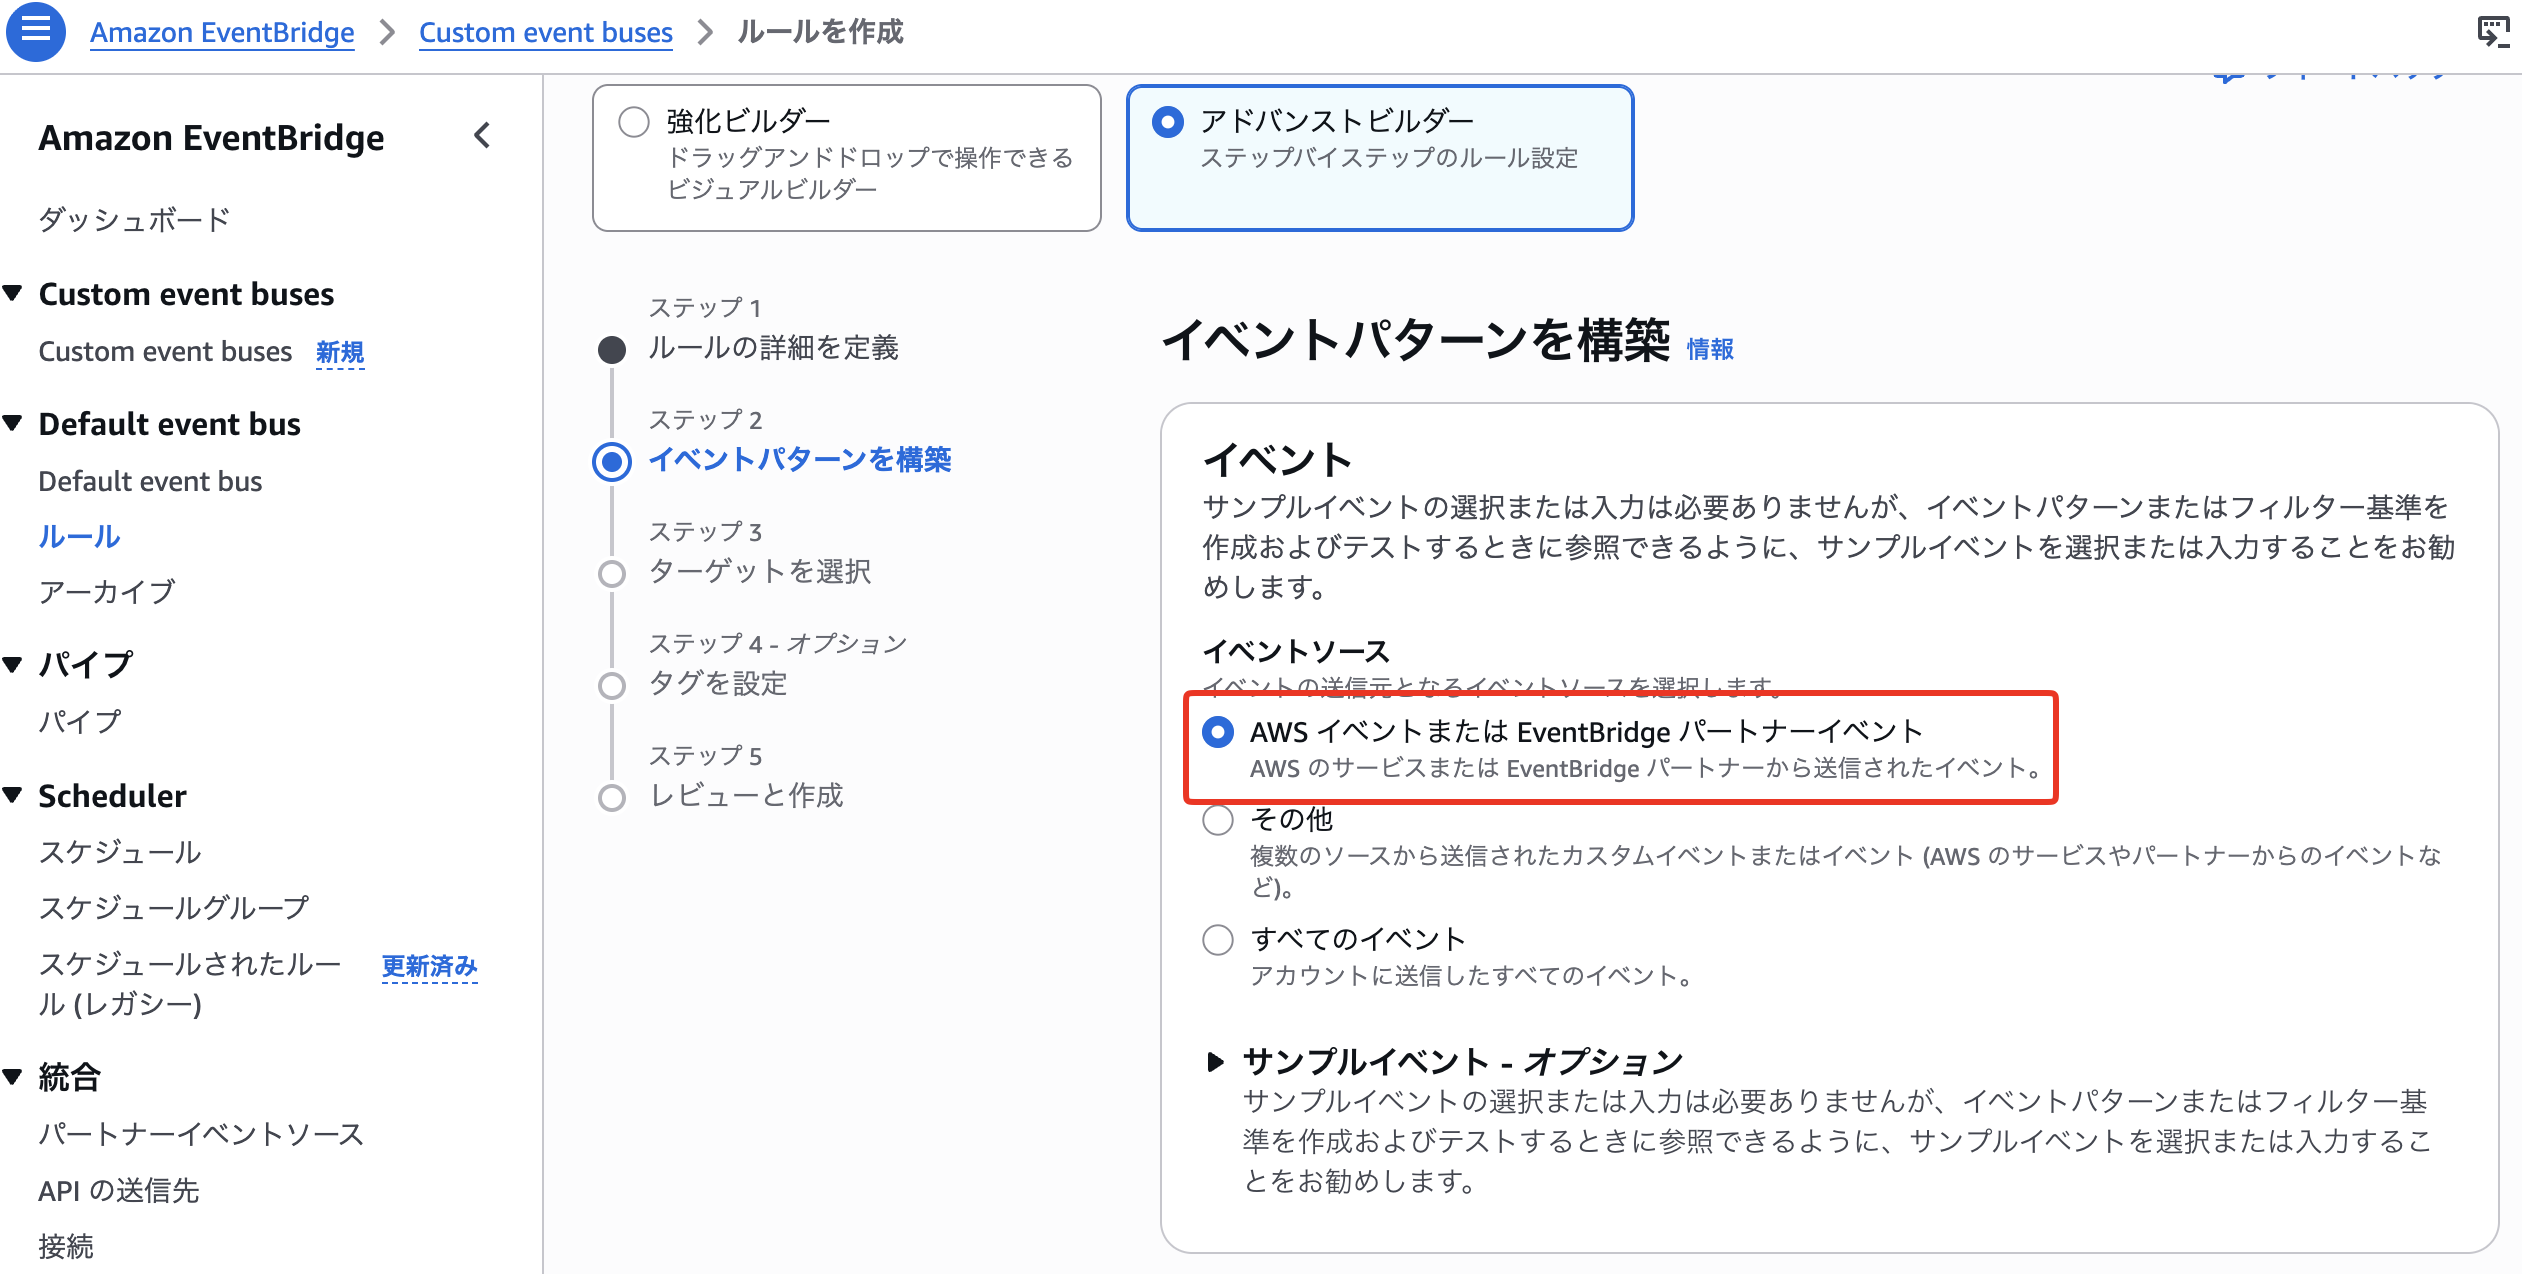Open スケジュールグループ in the sidebar
The height and width of the screenshot is (1274, 2522).
(x=174, y=908)
